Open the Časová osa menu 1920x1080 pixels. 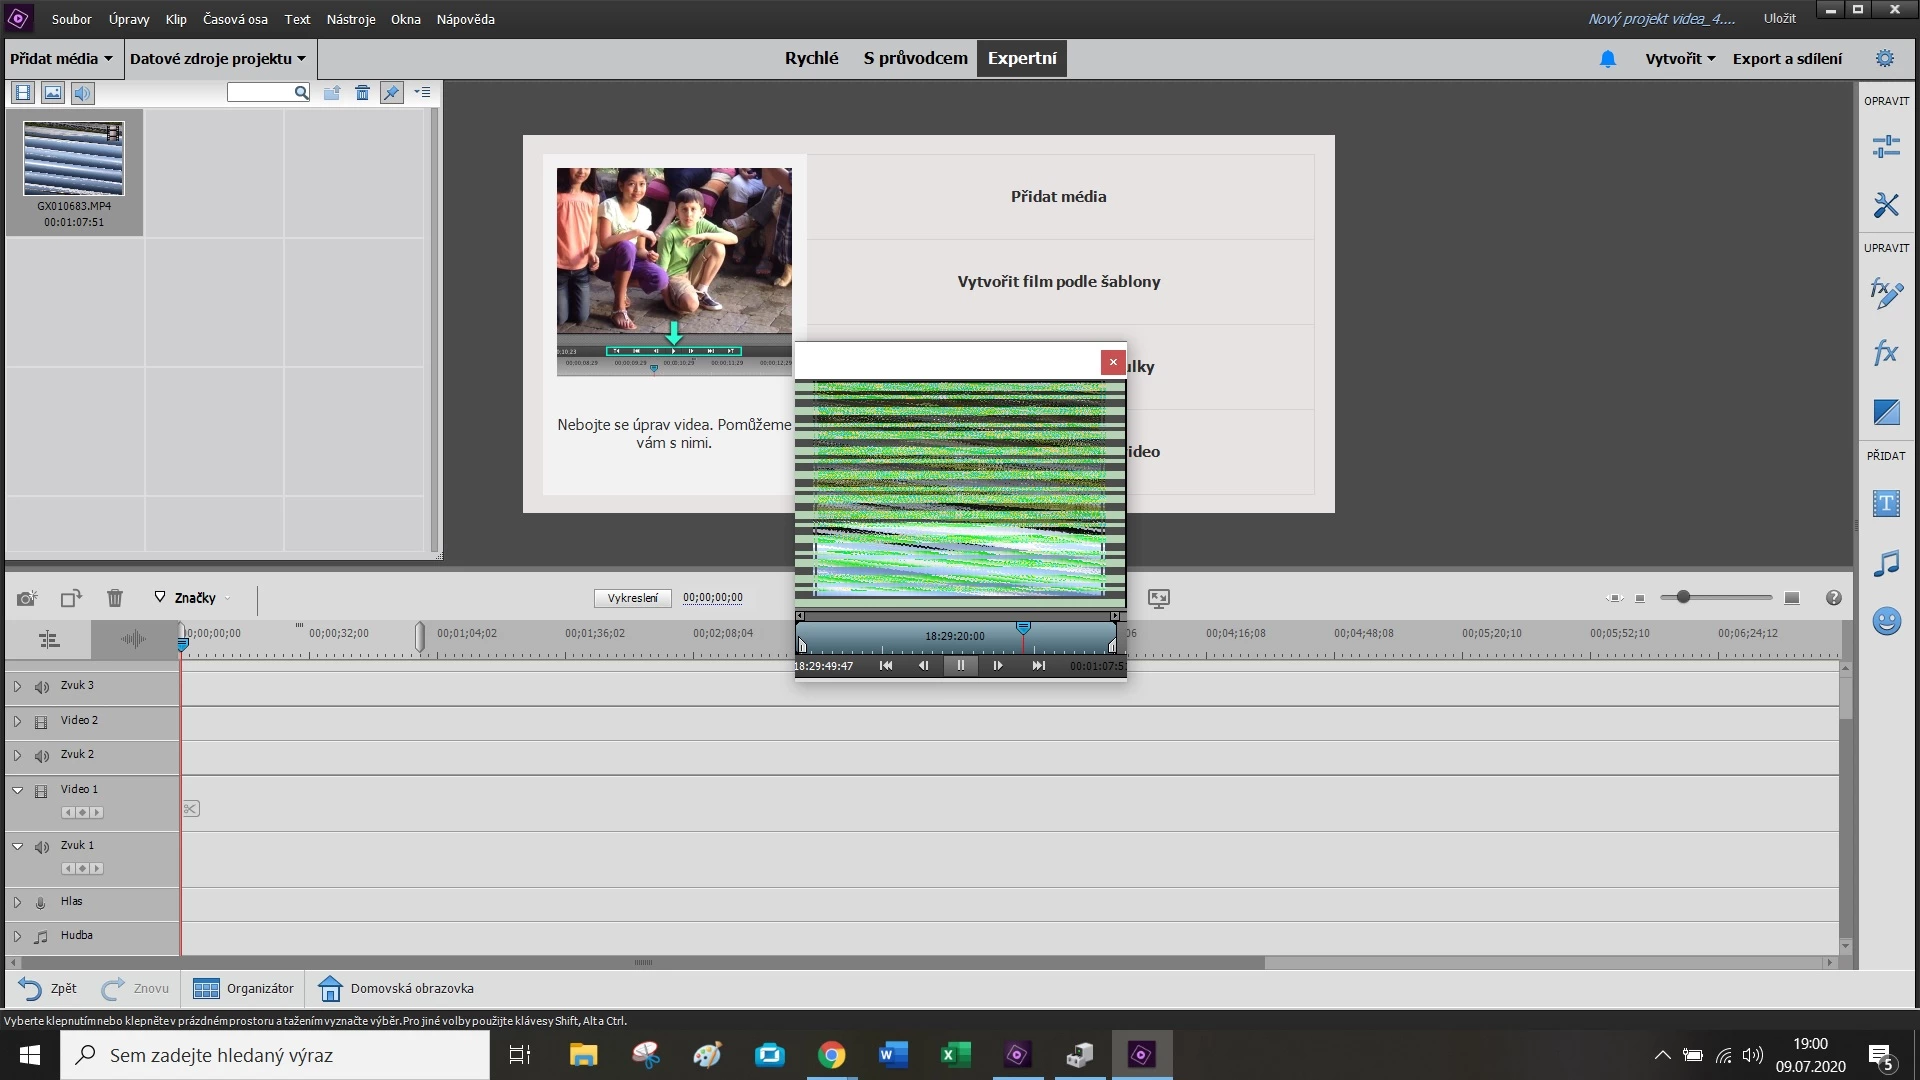coord(235,19)
